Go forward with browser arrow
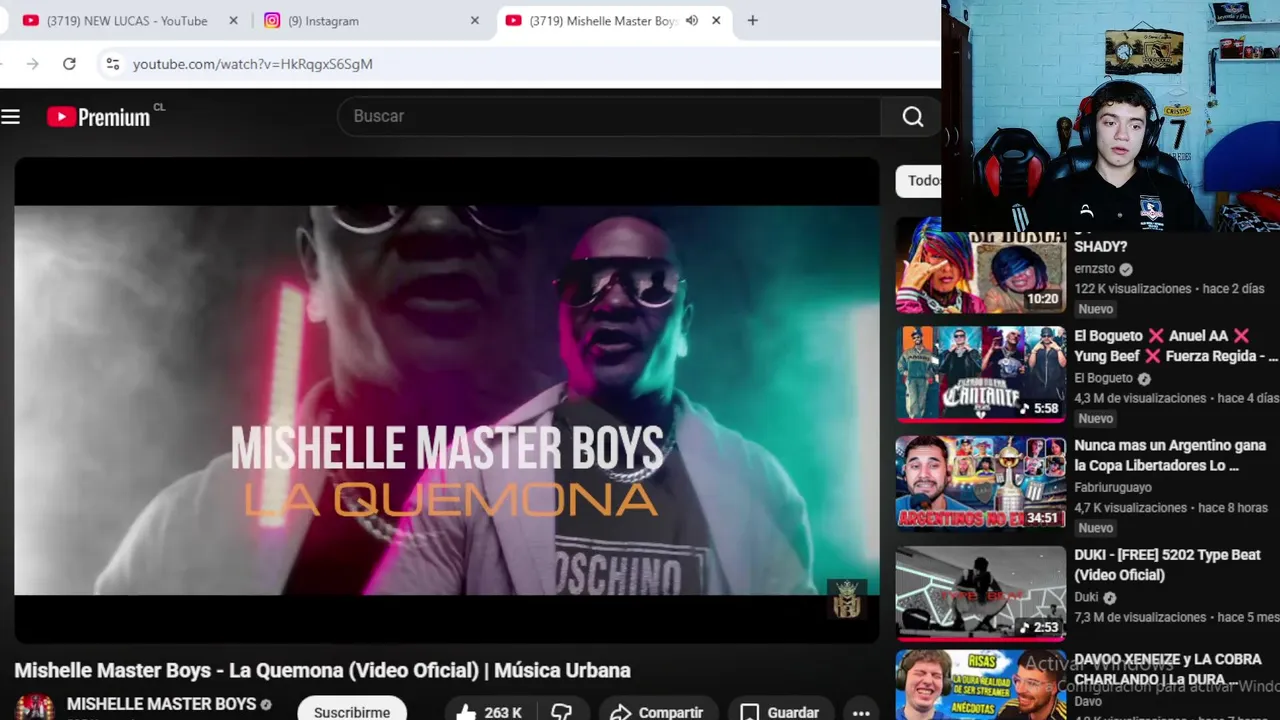The width and height of the screenshot is (1280, 720). click(32, 64)
